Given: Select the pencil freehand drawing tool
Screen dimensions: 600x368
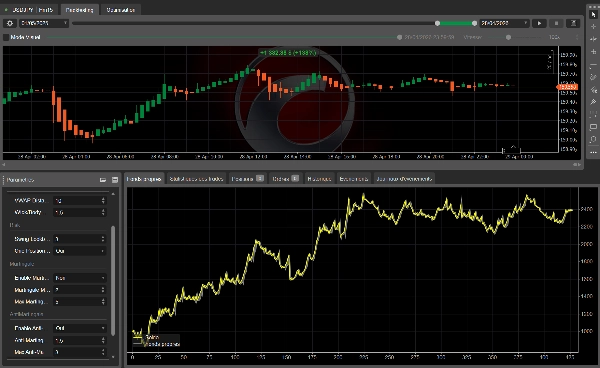Looking at the screenshot, I should (x=593, y=77).
